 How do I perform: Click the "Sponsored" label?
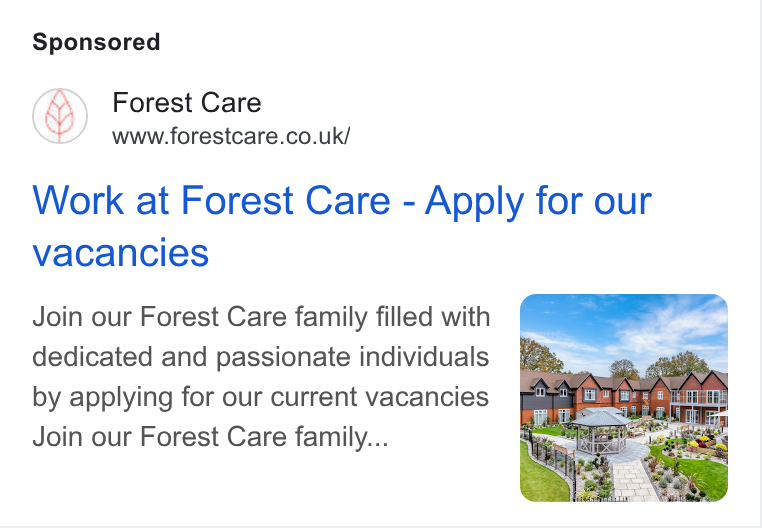(96, 42)
